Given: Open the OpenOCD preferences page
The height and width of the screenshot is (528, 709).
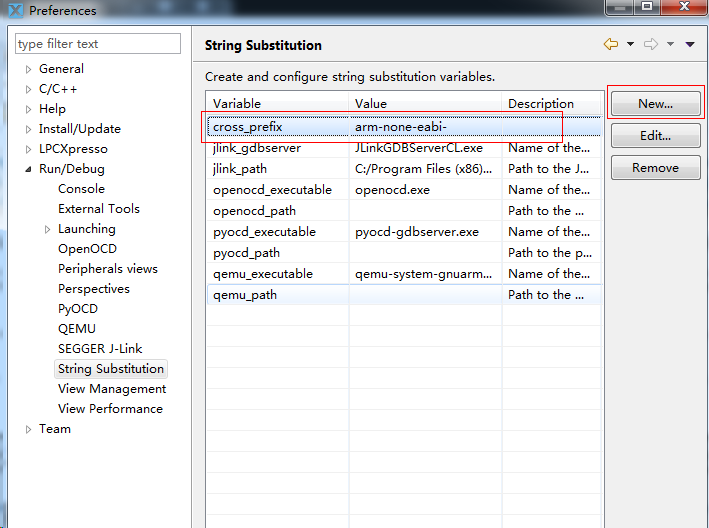Looking at the screenshot, I should click(87, 249).
